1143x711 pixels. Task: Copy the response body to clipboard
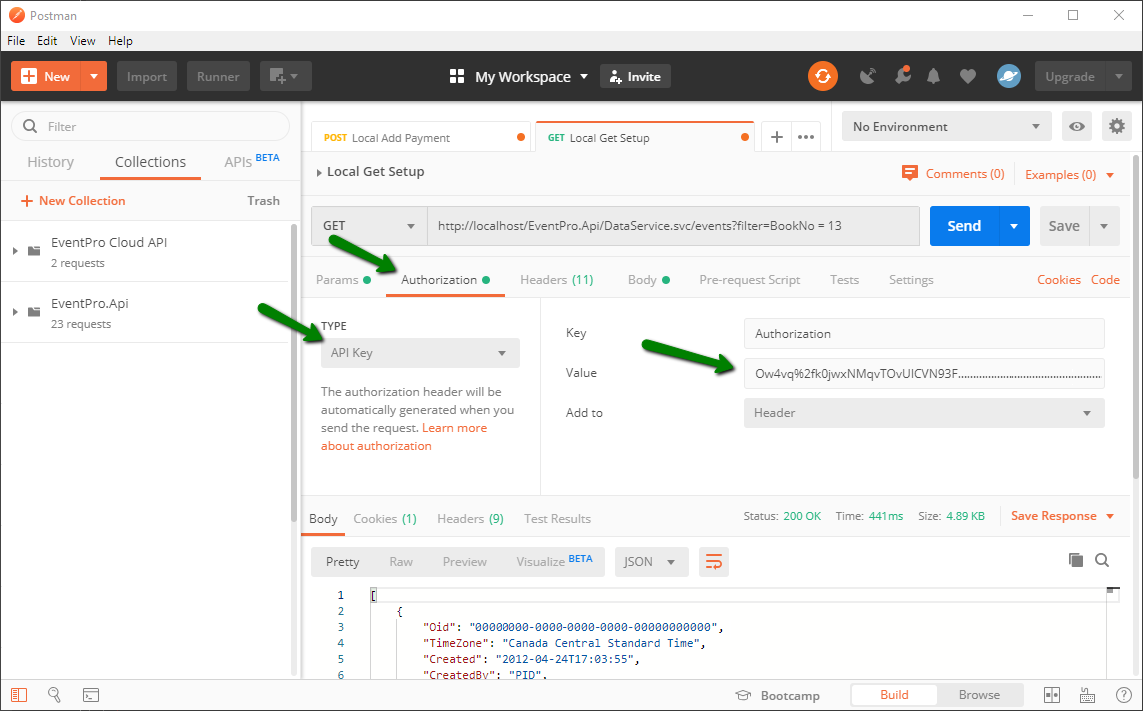(x=1075, y=560)
